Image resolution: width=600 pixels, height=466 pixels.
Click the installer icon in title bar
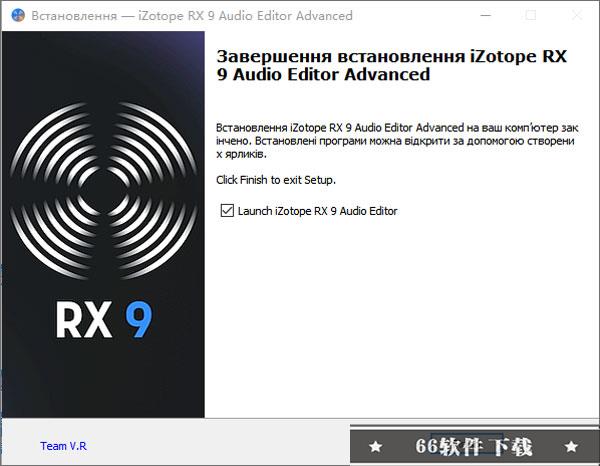18,16
